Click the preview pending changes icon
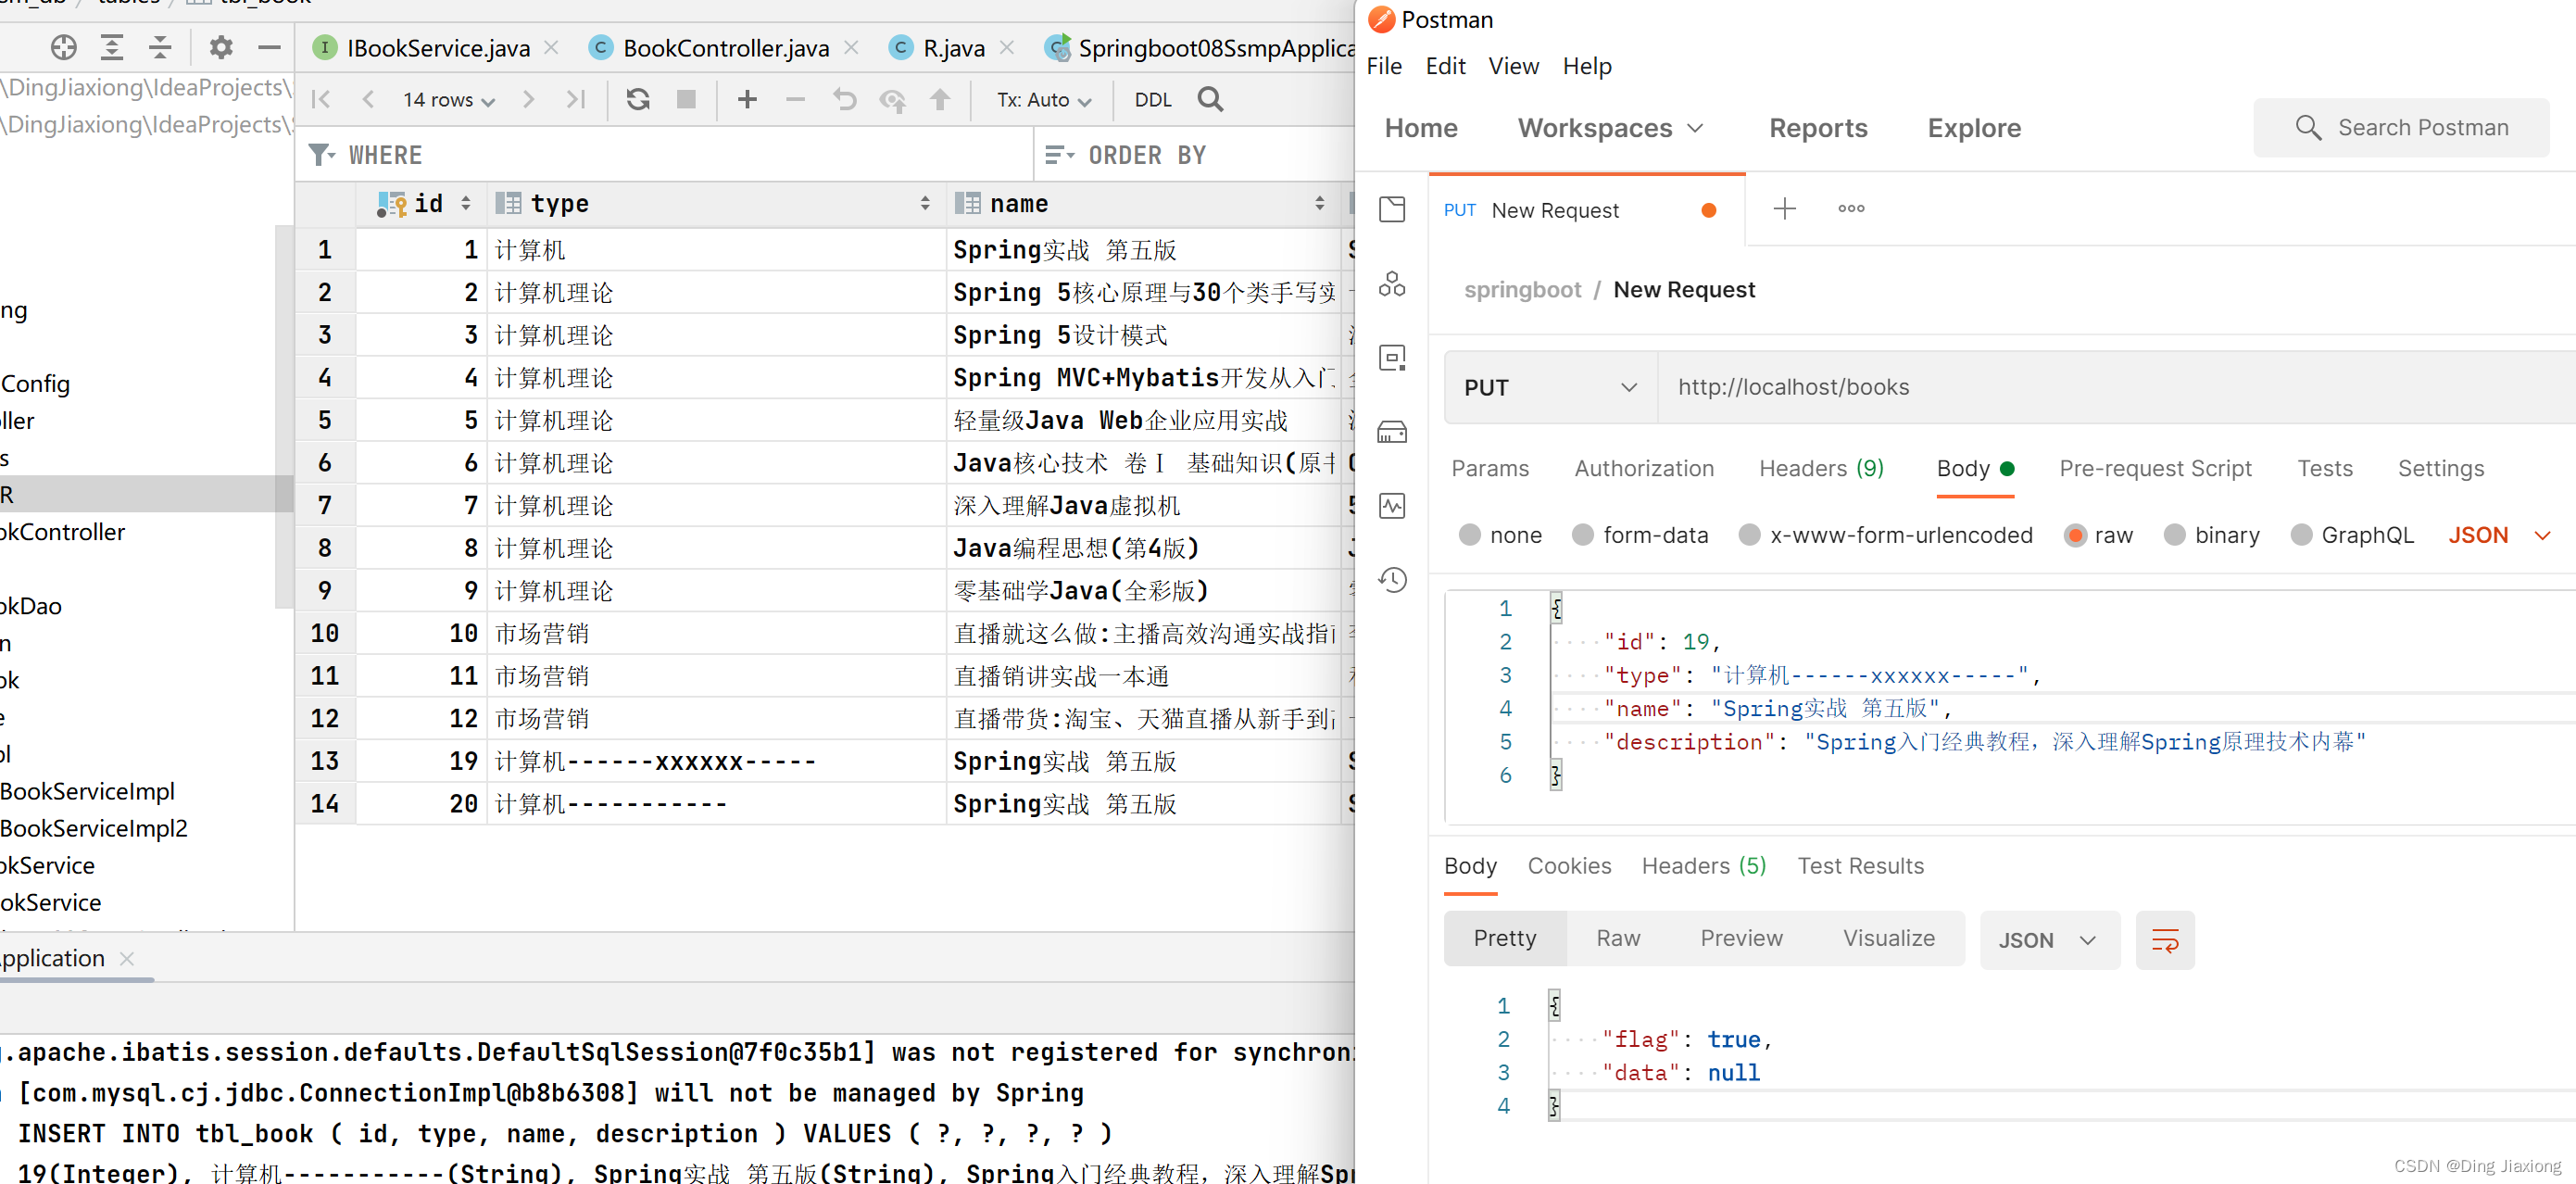Screen dimensions: 2576x1184 click(x=892, y=100)
